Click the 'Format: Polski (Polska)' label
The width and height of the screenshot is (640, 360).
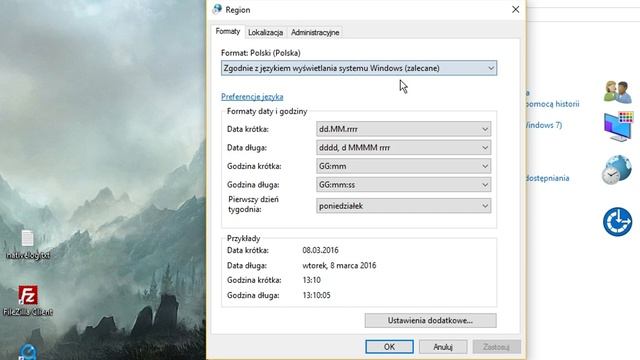point(260,53)
